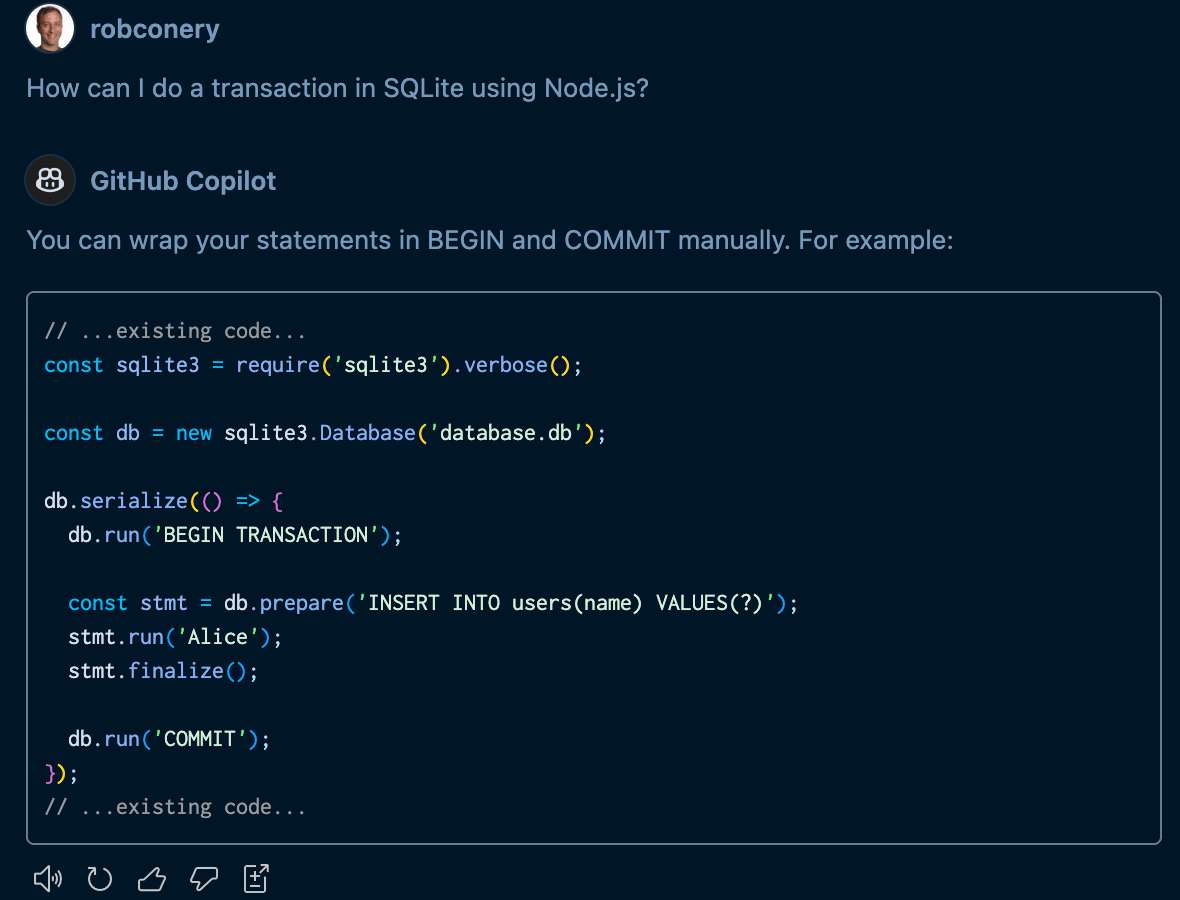Click the 'You can wrap your statements' reply text

coord(490,240)
